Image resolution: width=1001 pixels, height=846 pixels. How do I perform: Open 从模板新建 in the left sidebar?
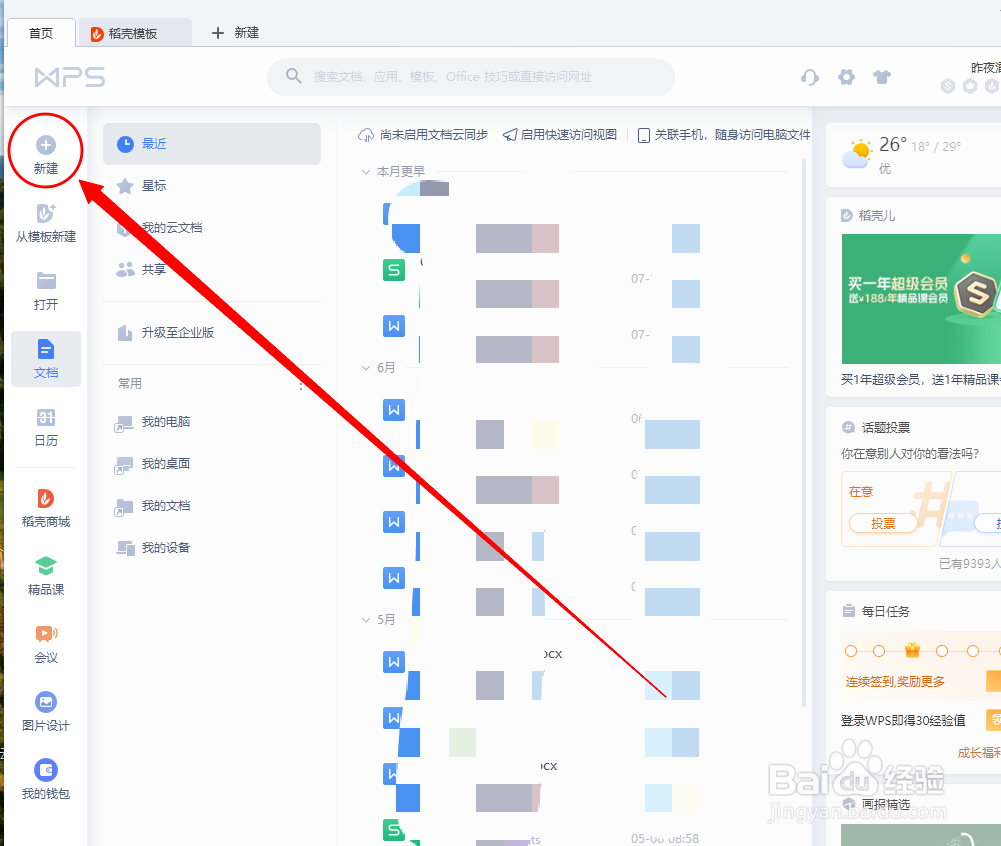tap(45, 222)
